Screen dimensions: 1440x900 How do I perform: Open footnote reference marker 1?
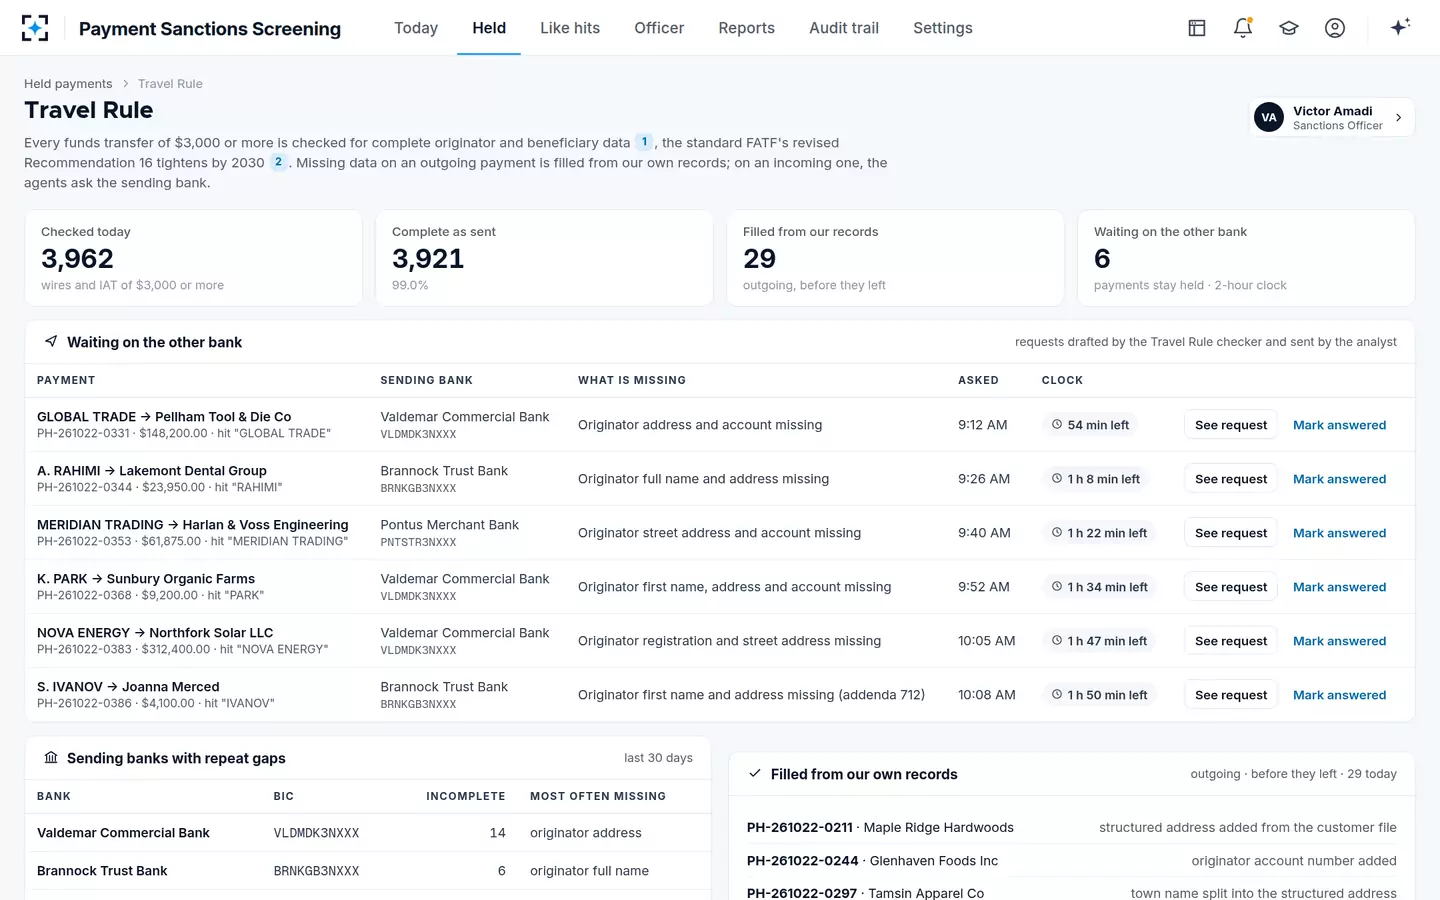pos(644,142)
